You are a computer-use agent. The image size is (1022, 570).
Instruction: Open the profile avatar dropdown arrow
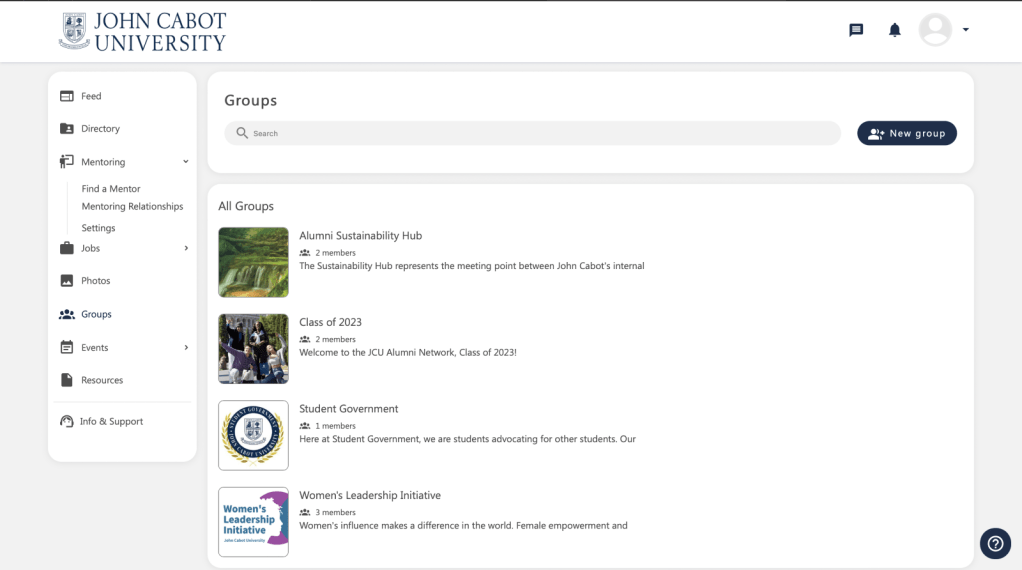966,30
